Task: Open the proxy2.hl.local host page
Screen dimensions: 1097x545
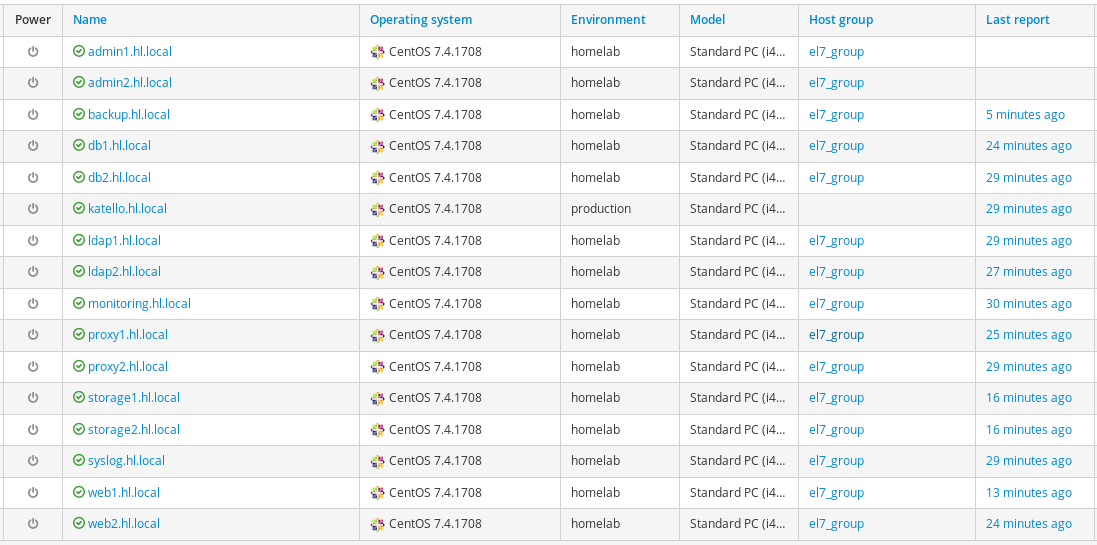Action: pos(128,366)
